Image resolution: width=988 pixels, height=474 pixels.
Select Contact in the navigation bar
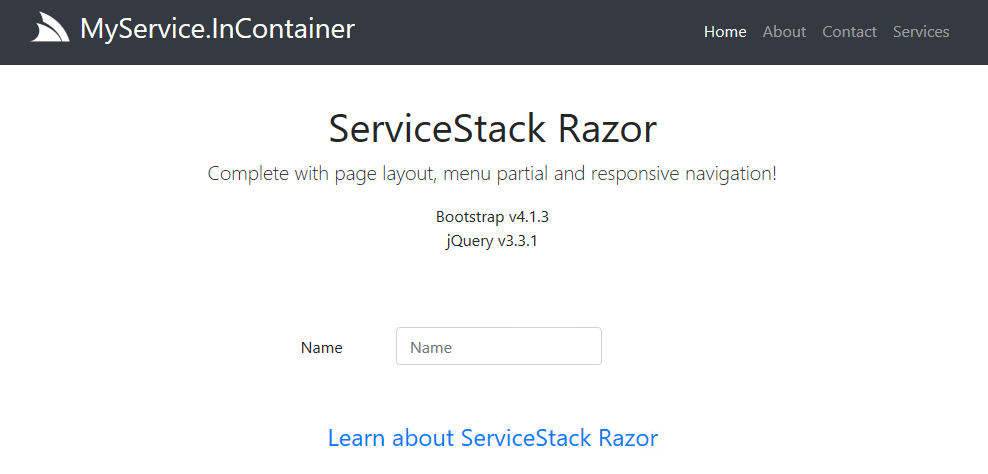coord(849,32)
